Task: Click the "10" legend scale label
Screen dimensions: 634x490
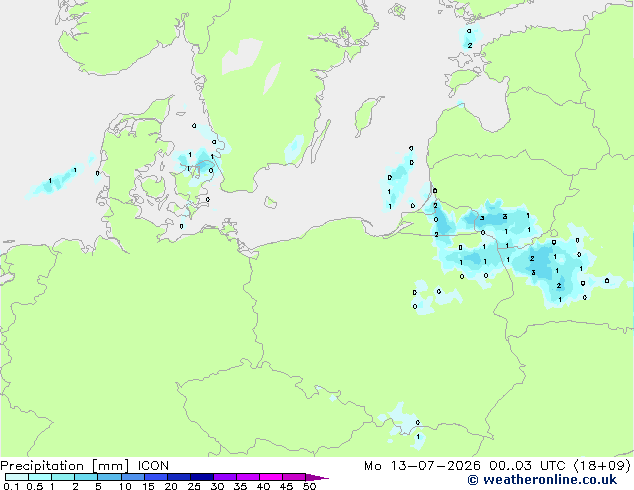Action: (125, 486)
